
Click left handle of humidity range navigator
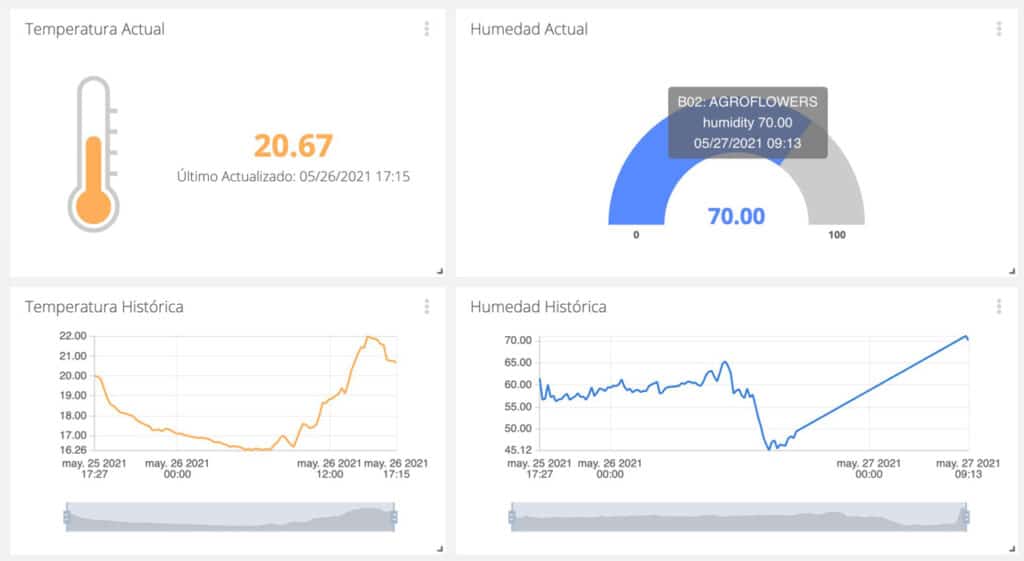(x=512, y=517)
